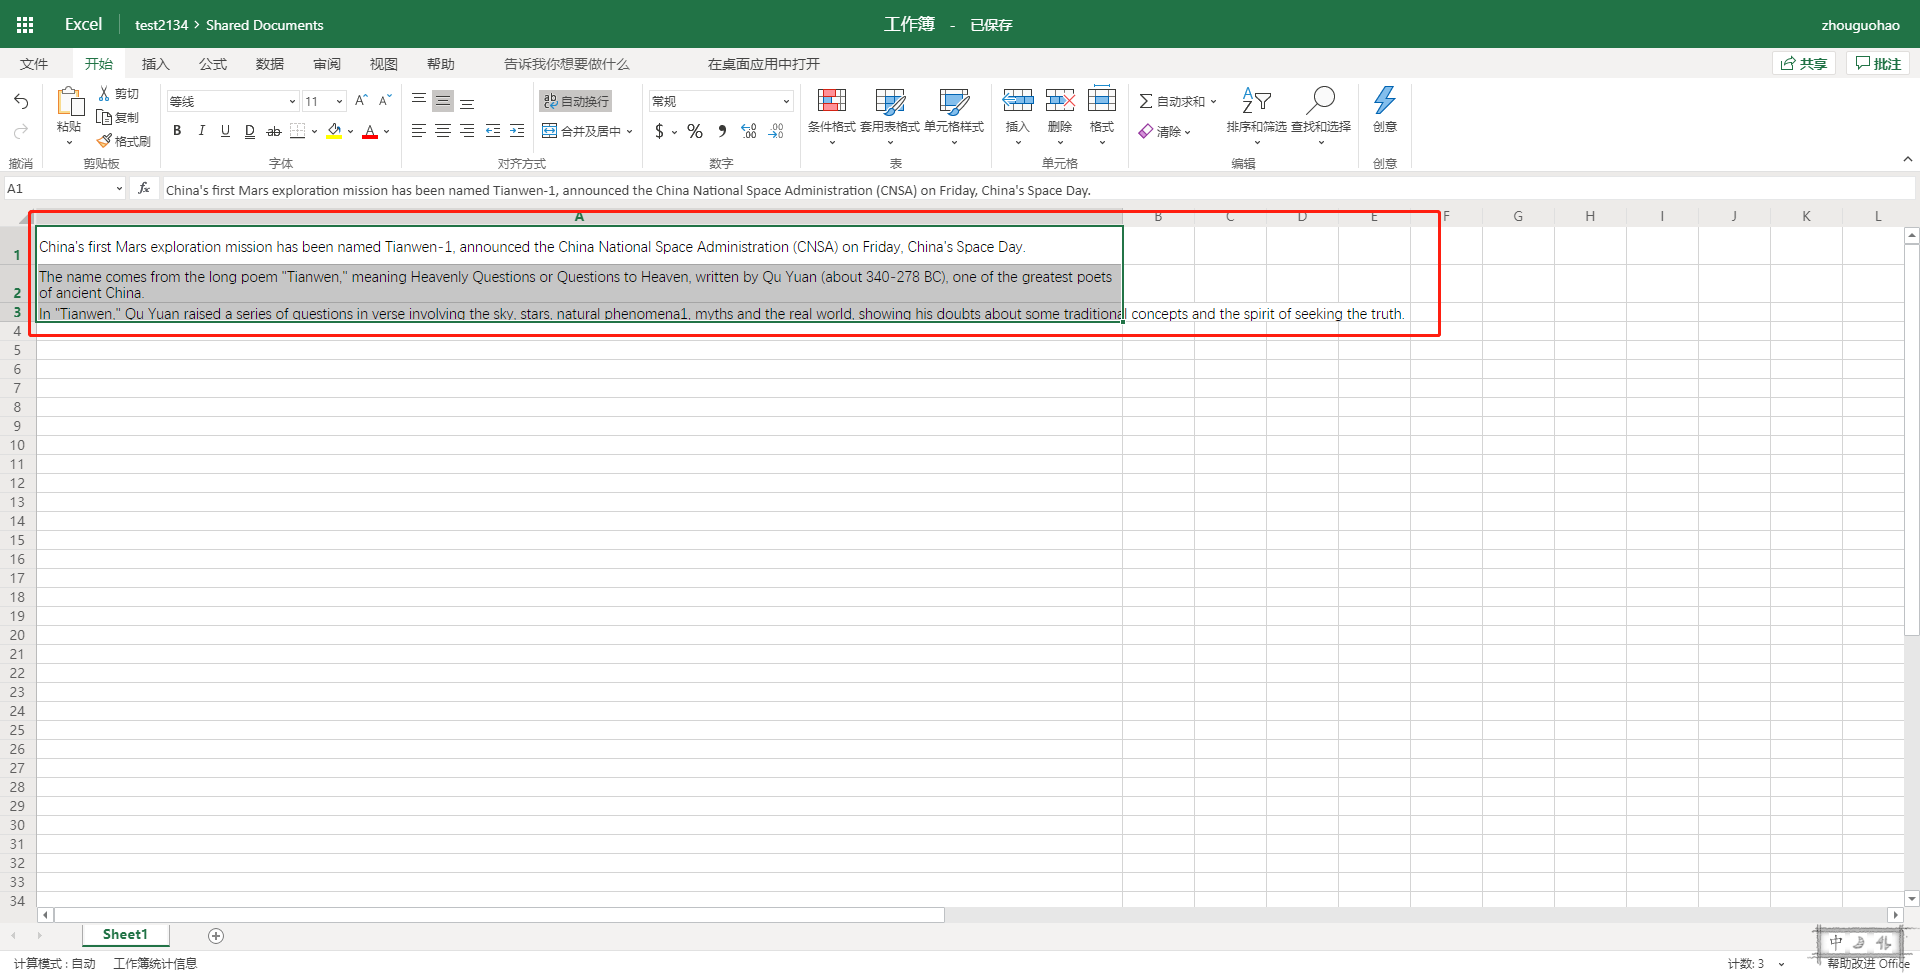The height and width of the screenshot is (973, 1920).
Task: Open 条件格式 conditional formatting
Action: coord(831,113)
